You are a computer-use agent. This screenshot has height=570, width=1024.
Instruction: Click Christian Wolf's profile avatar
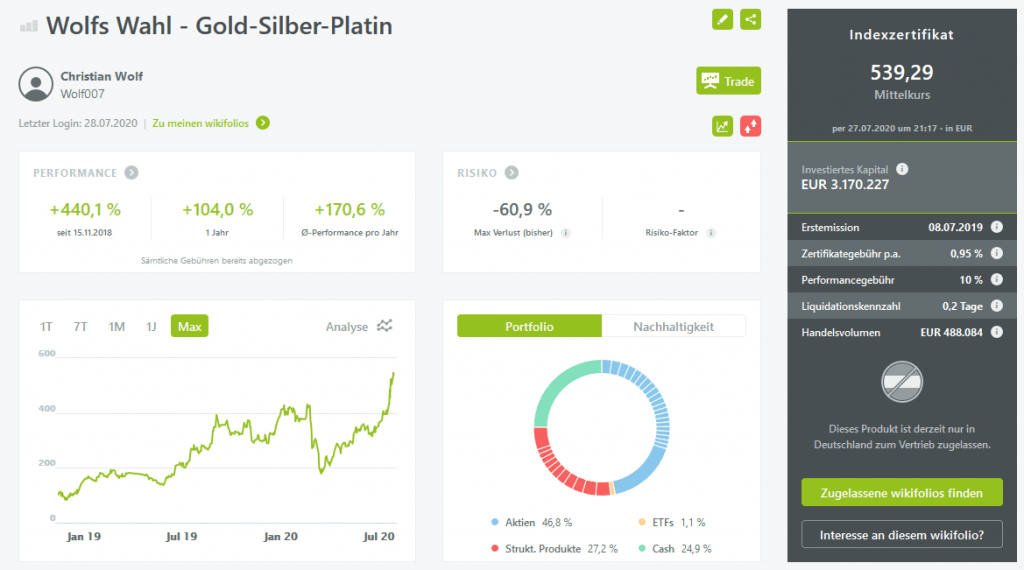click(x=36, y=84)
